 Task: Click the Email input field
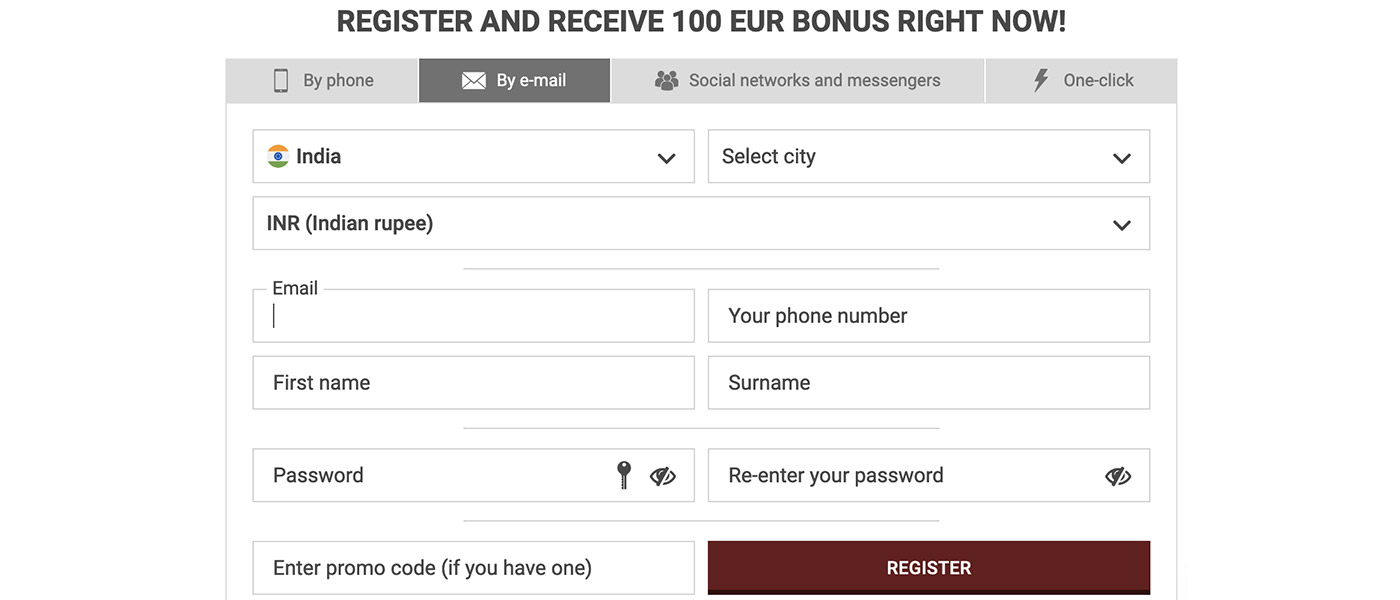472,316
